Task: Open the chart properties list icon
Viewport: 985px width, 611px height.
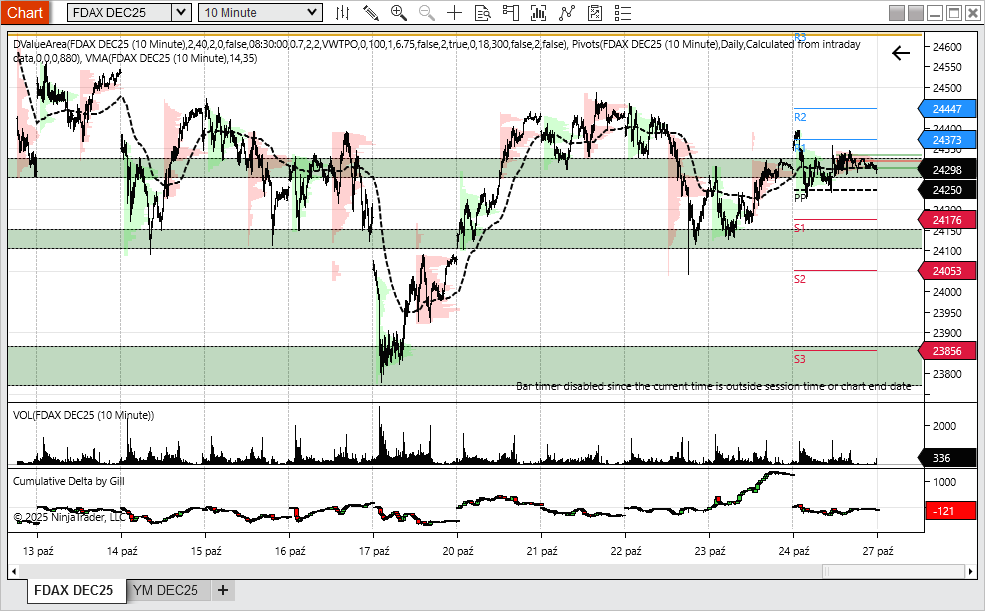Action: click(623, 13)
